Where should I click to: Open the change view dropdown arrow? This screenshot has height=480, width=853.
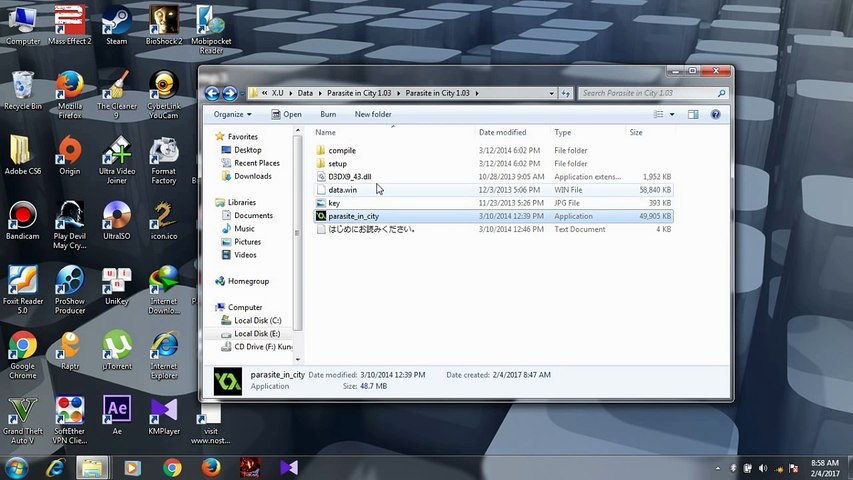[x=671, y=114]
